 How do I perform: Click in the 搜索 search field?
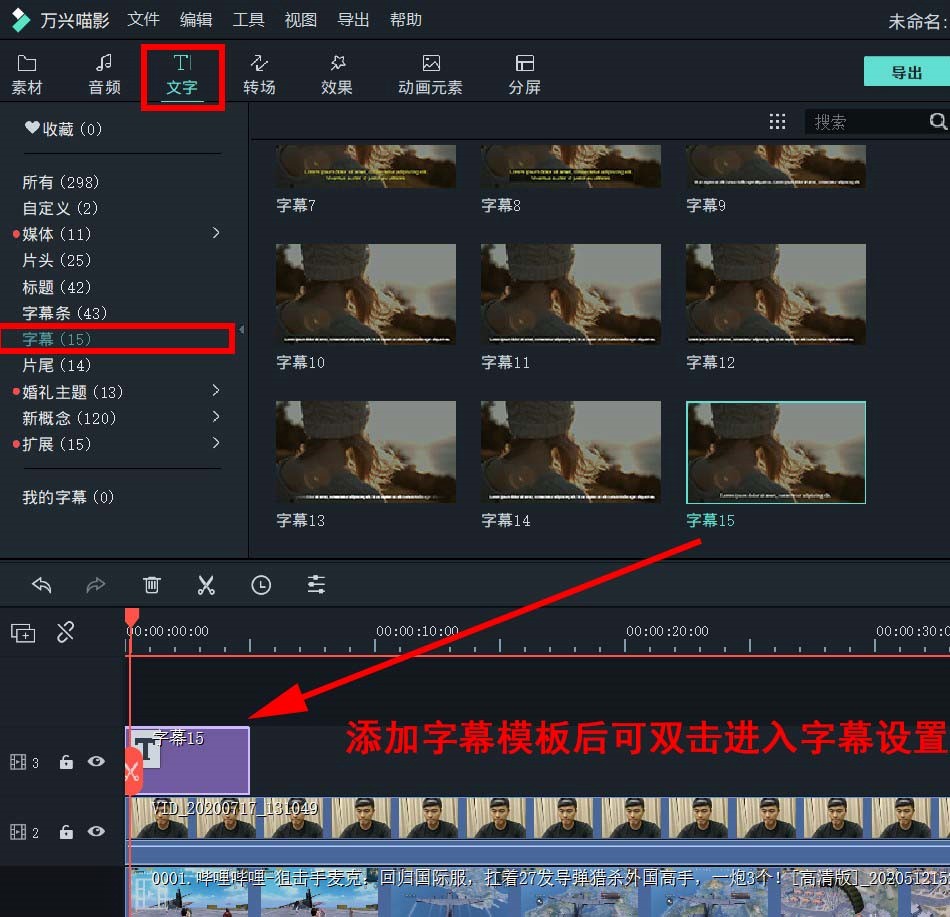coord(866,122)
